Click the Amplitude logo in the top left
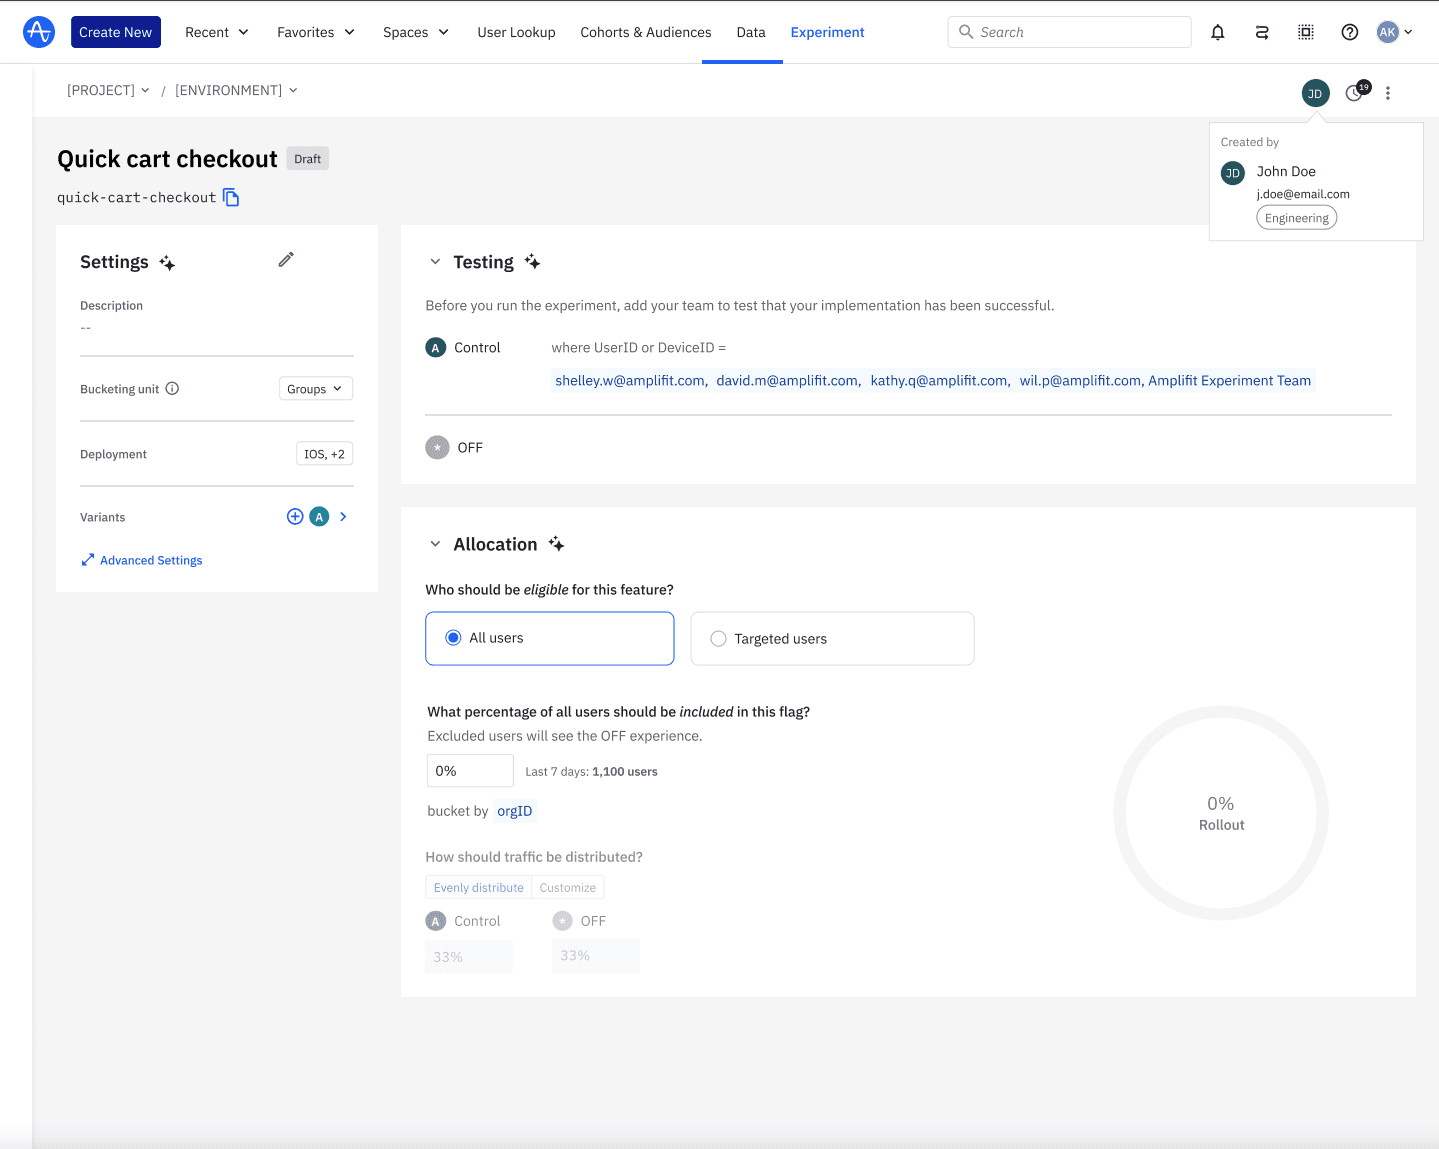1439x1149 pixels. (x=38, y=31)
